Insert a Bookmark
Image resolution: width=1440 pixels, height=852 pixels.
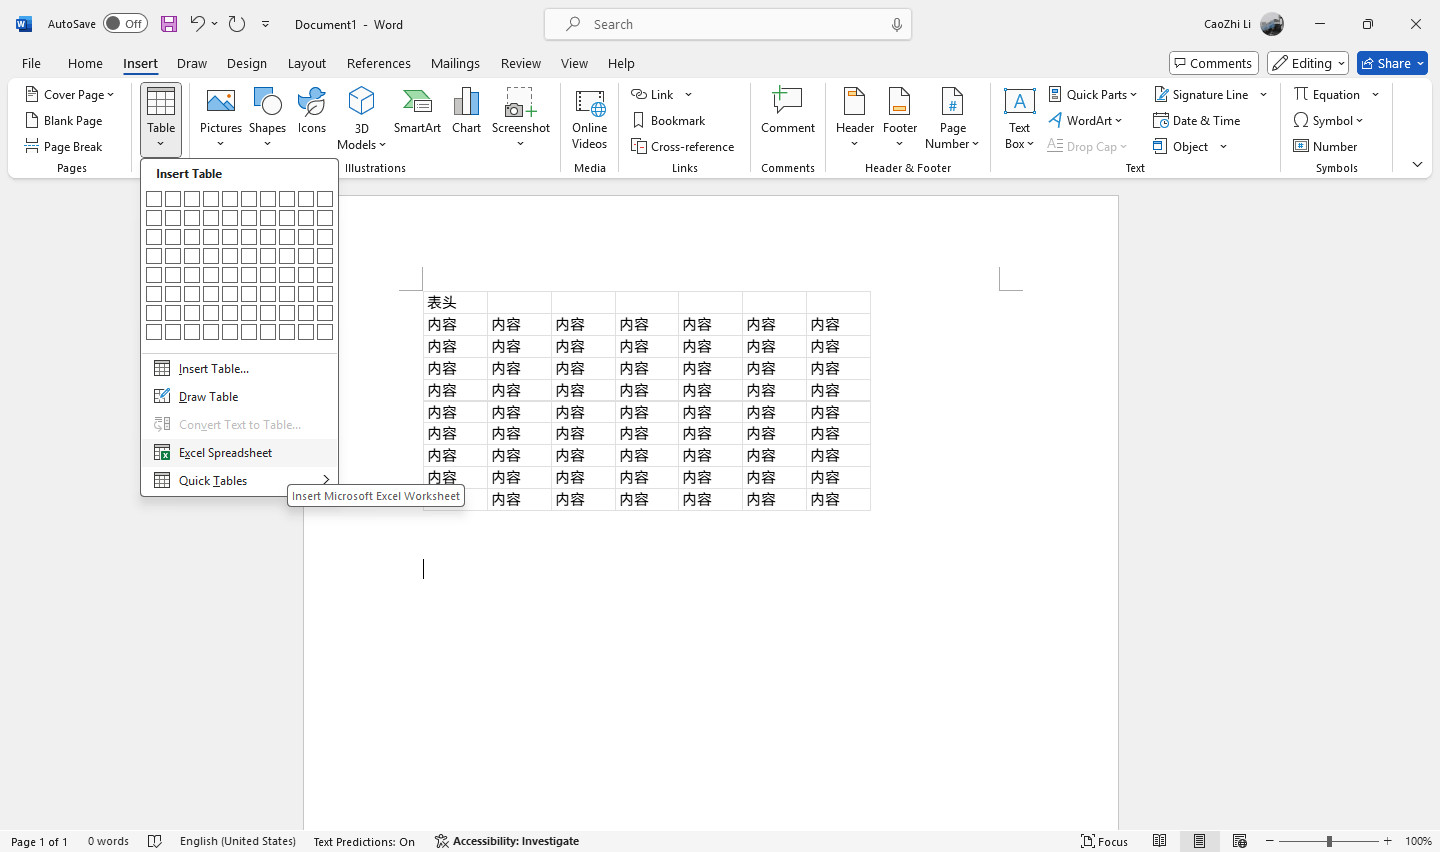tap(669, 120)
